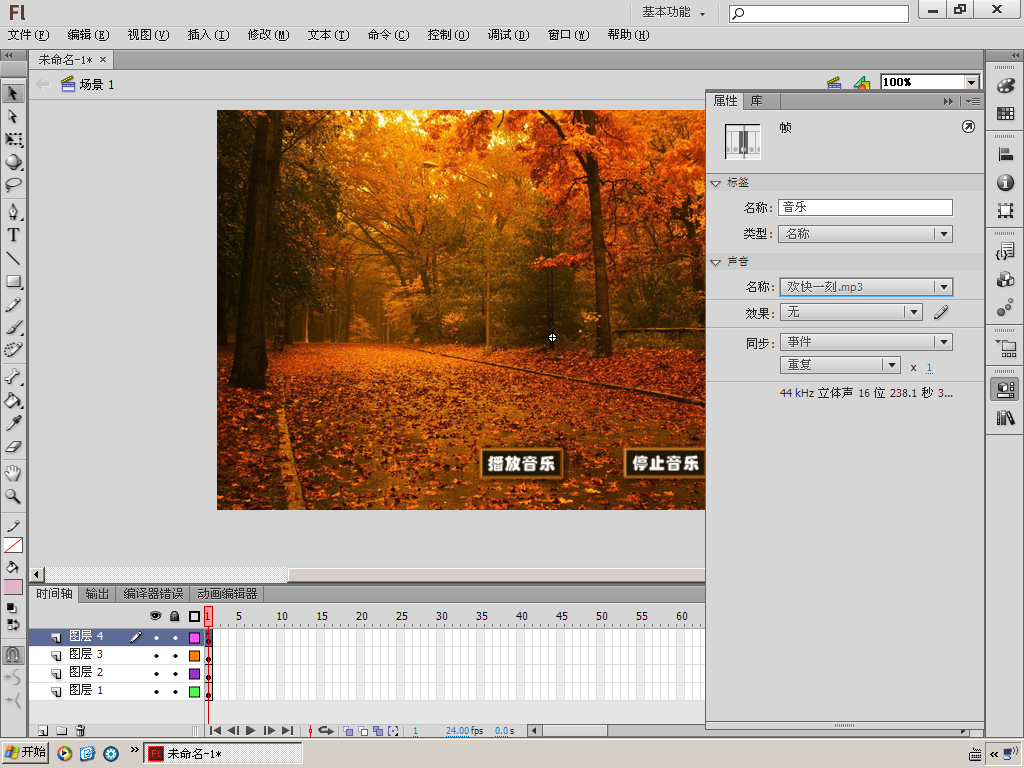
Task: Select the Pen tool
Action: pyautogui.click(x=12, y=212)
